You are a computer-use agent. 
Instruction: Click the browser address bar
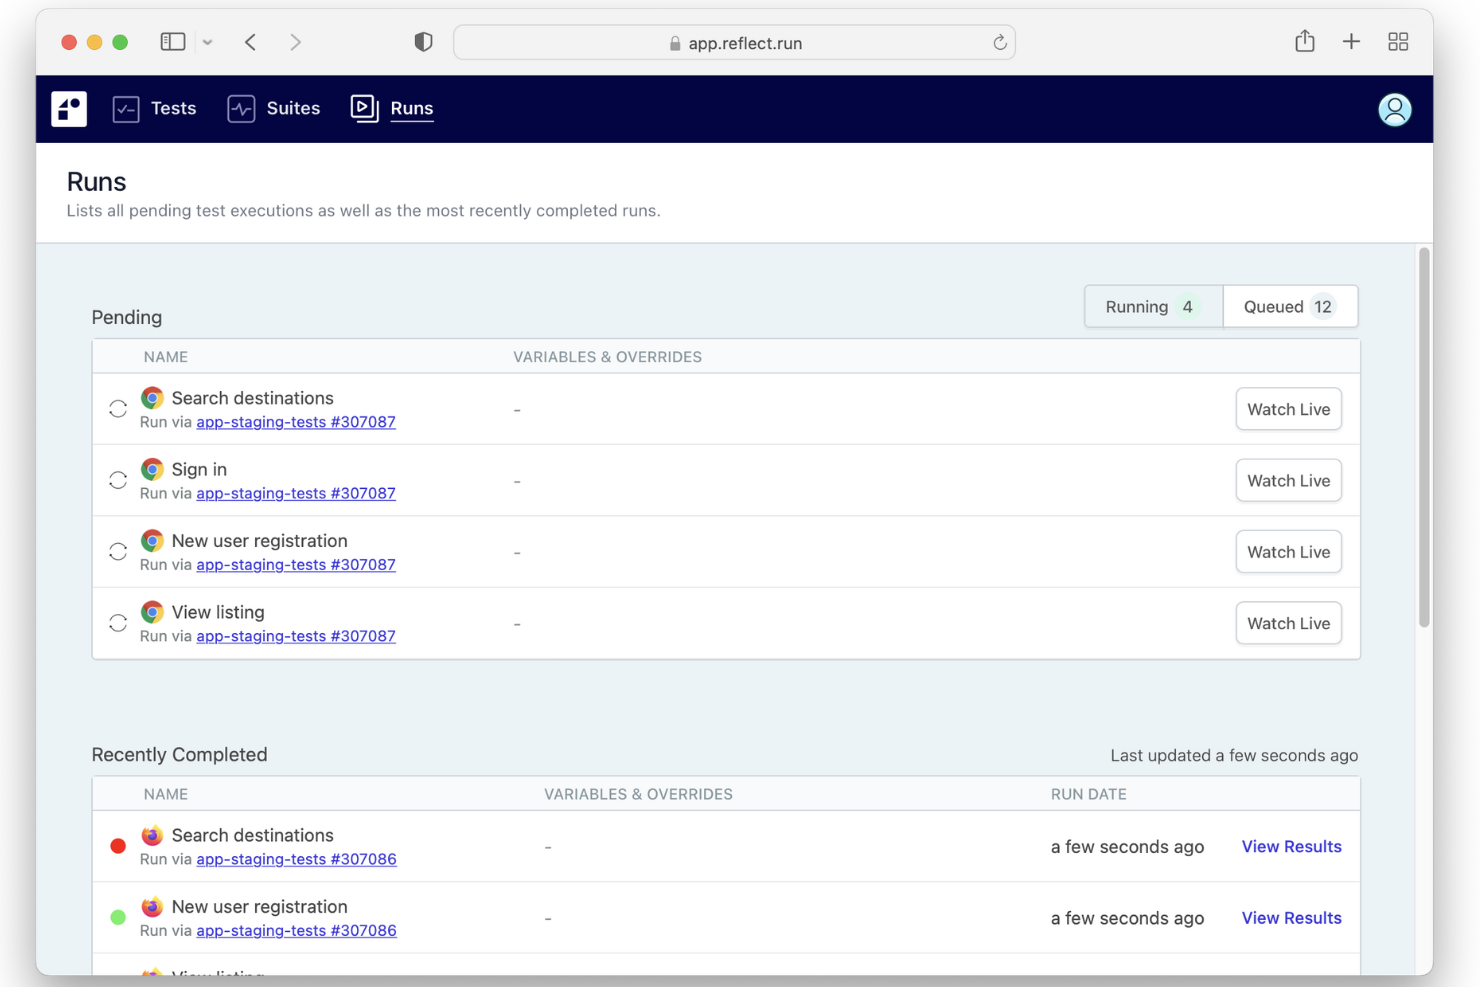[734, 42]
